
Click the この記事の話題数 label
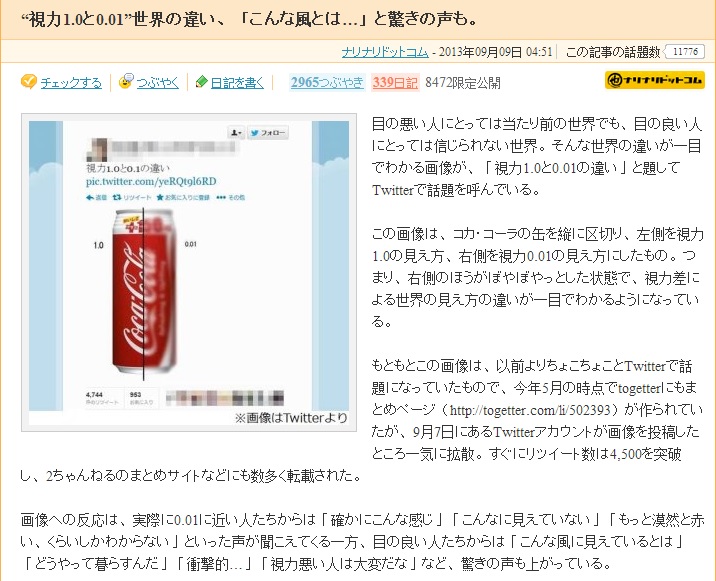[x=613, y=52]
